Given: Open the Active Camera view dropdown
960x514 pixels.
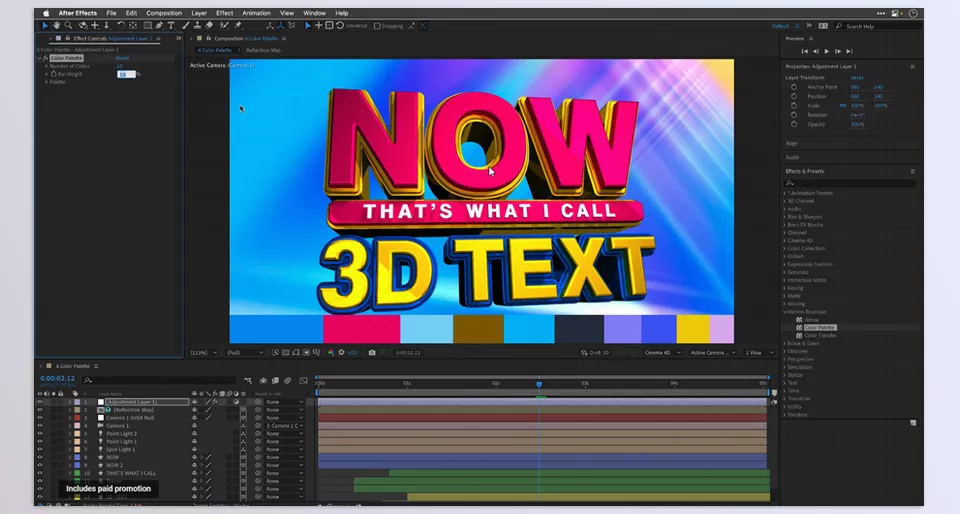Looking at the screenshot, I should pos(713,352).
